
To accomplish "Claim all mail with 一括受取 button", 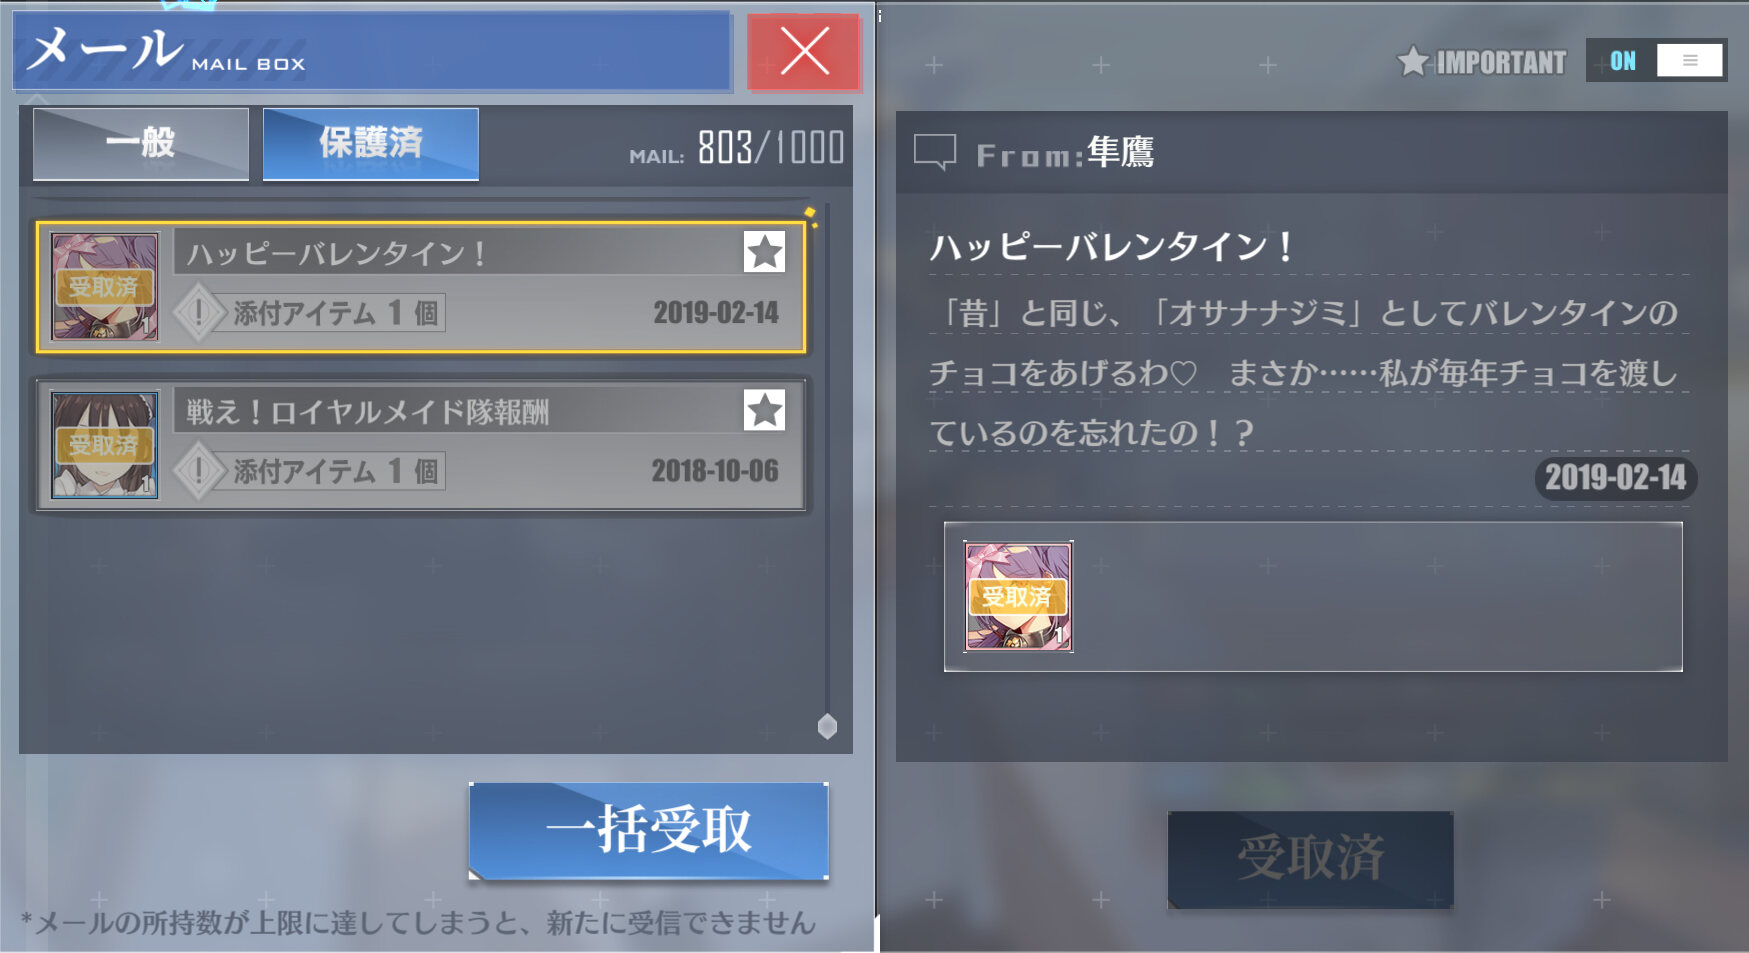I will tap(649, 830).
